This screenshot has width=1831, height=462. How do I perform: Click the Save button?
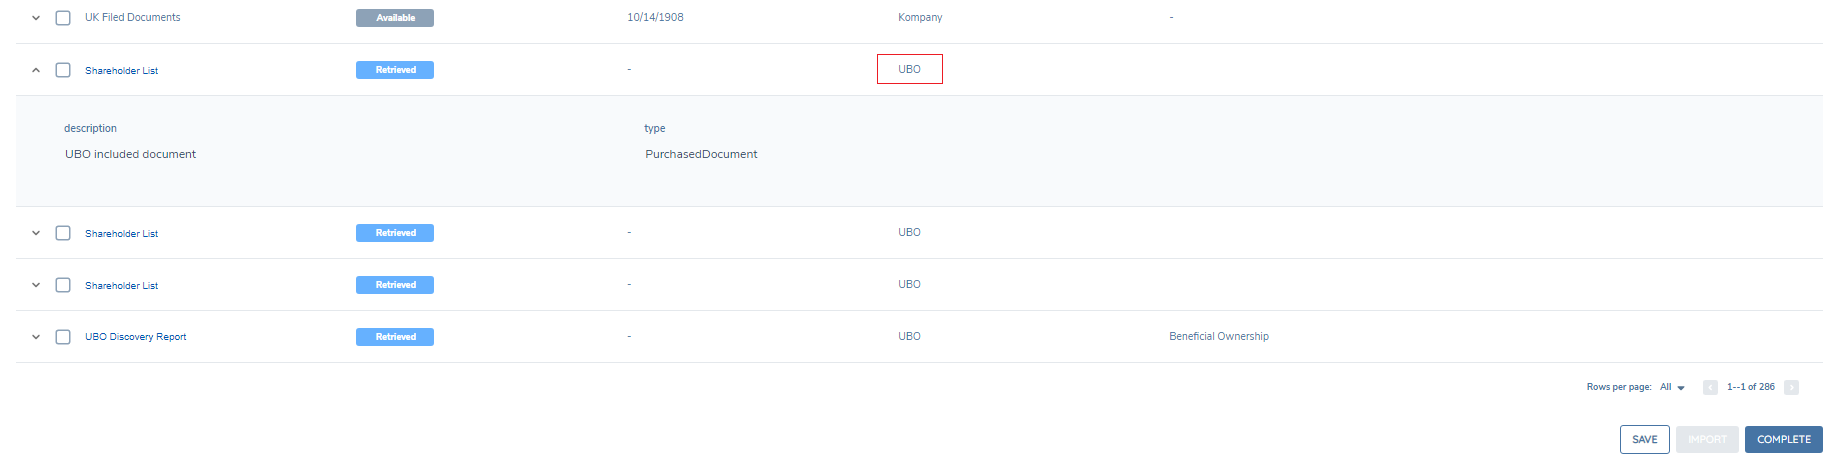point(1644,439)
